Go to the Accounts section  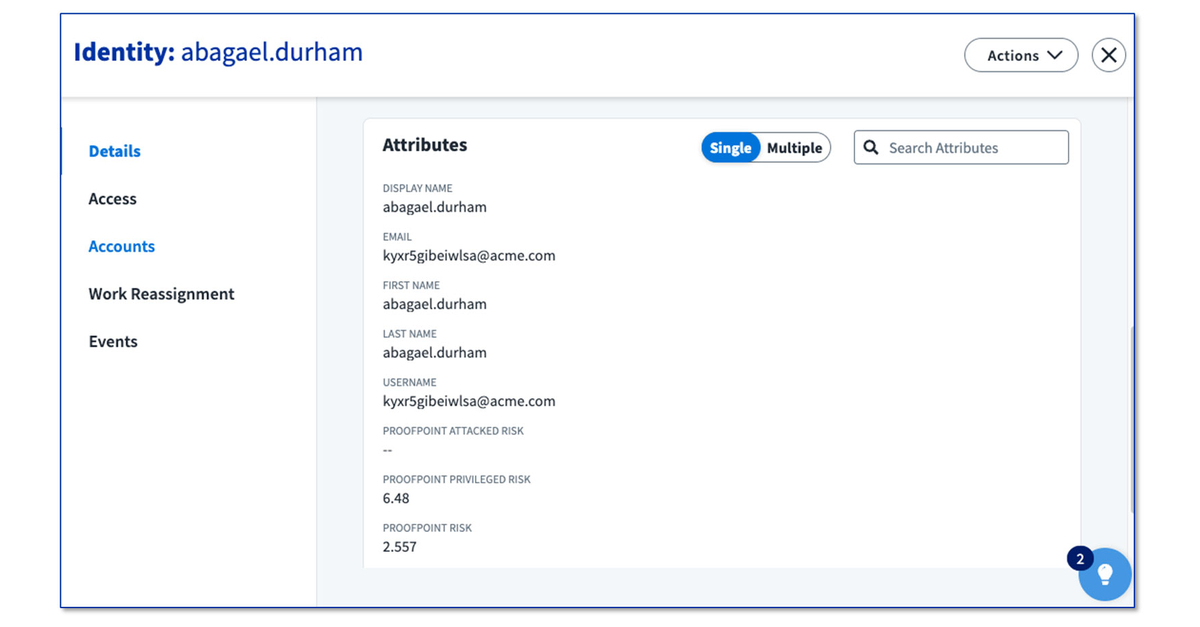click(x=122, y=246)
